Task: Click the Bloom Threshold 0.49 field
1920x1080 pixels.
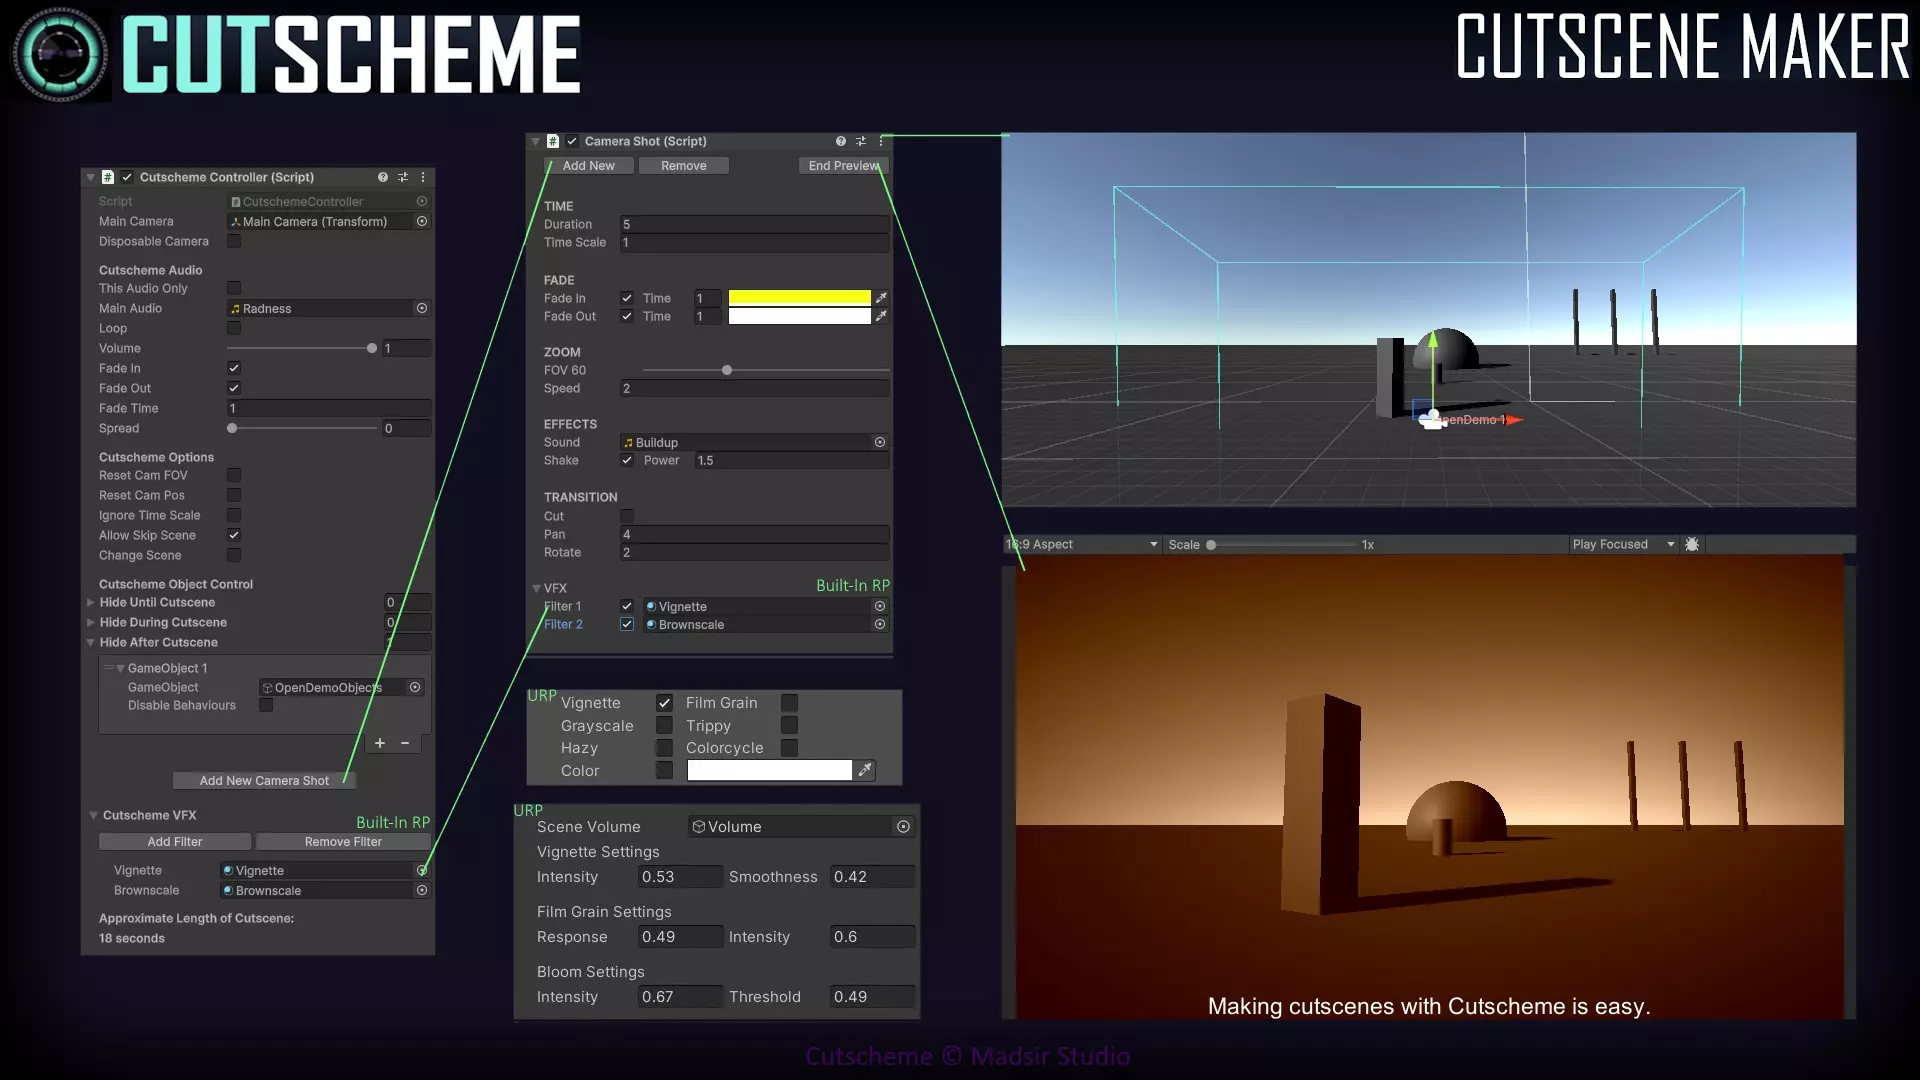Action: point(872,997)
